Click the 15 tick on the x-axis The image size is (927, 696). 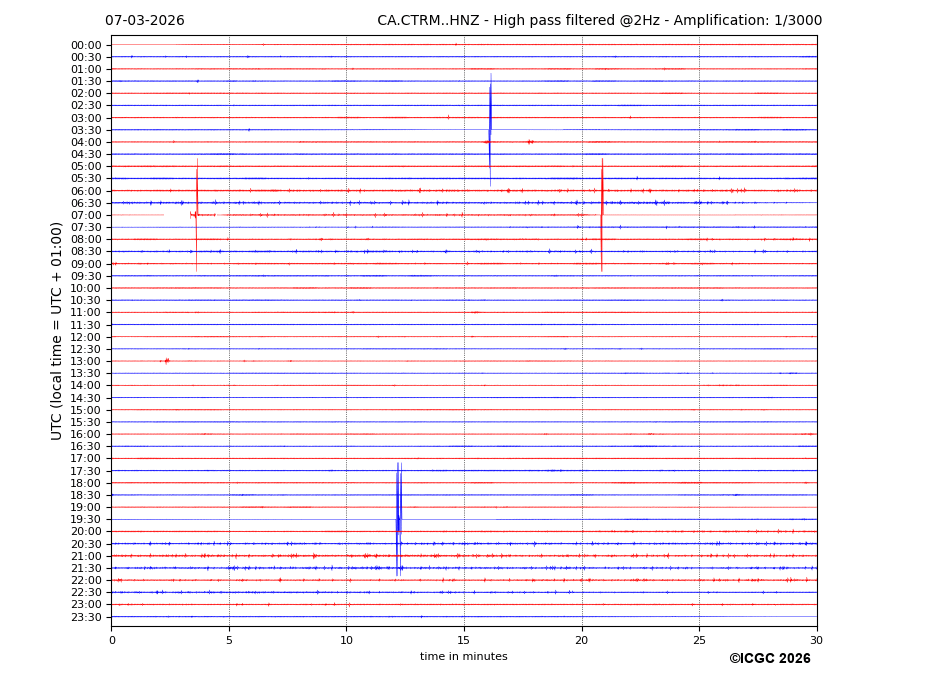click(x=464, y=640)
